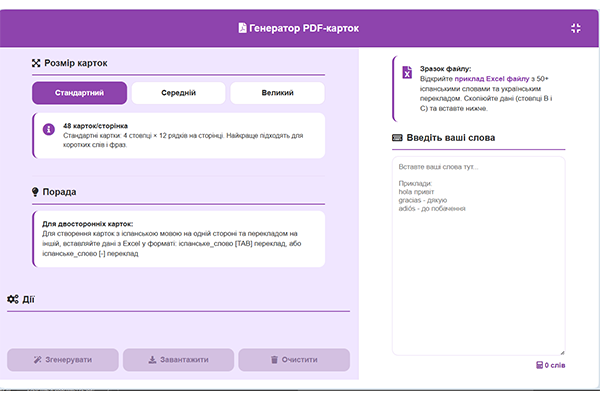Click the 'Зразок файлу:' label
The height and width of the screenshot is (400, 600).
[445, 69]
